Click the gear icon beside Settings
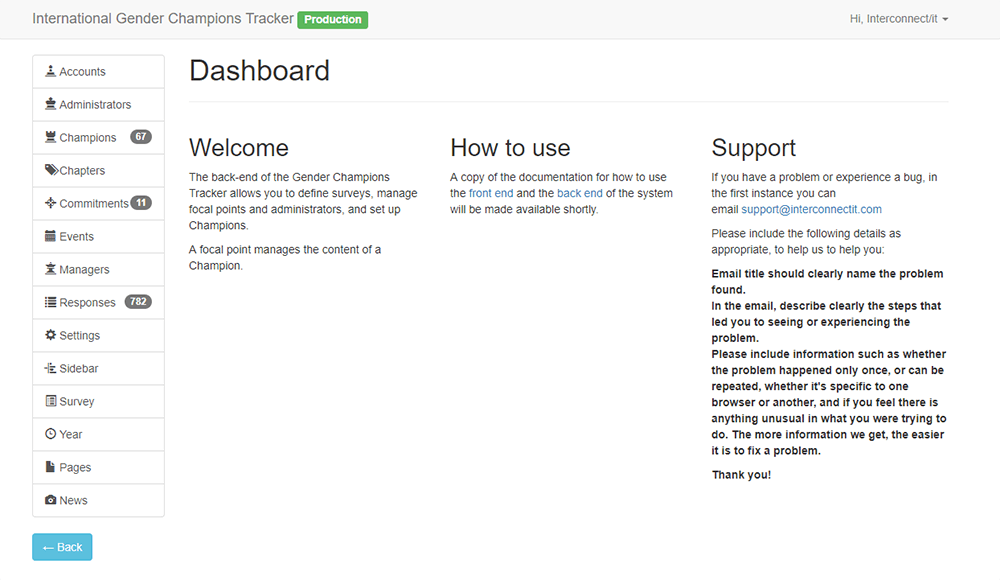1000x580 pixels. 50,336
